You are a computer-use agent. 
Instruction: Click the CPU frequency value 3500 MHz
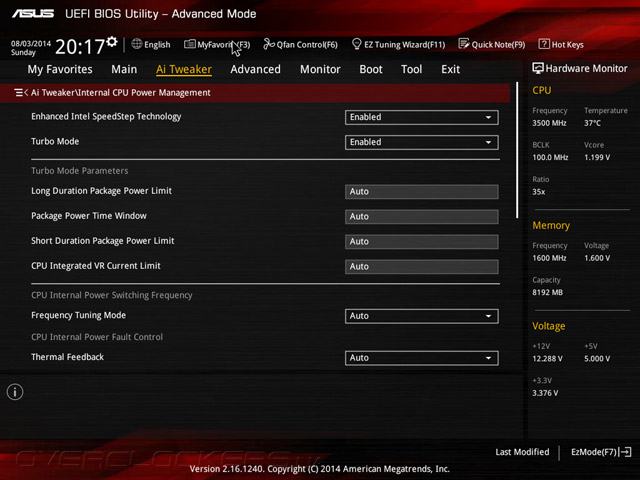pyautogui.click(x=549, y=123)
